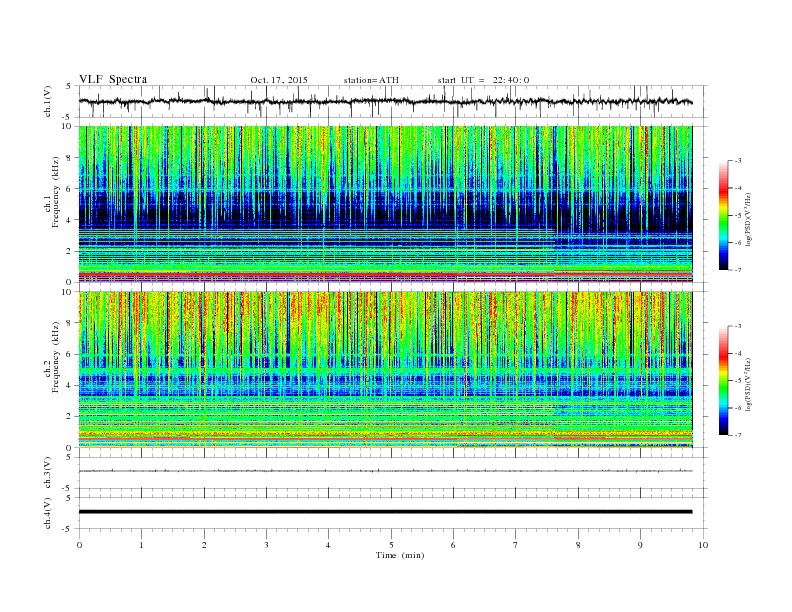Click the "1" tick label on Time axis
792x612 pixels.
point(141,545)
